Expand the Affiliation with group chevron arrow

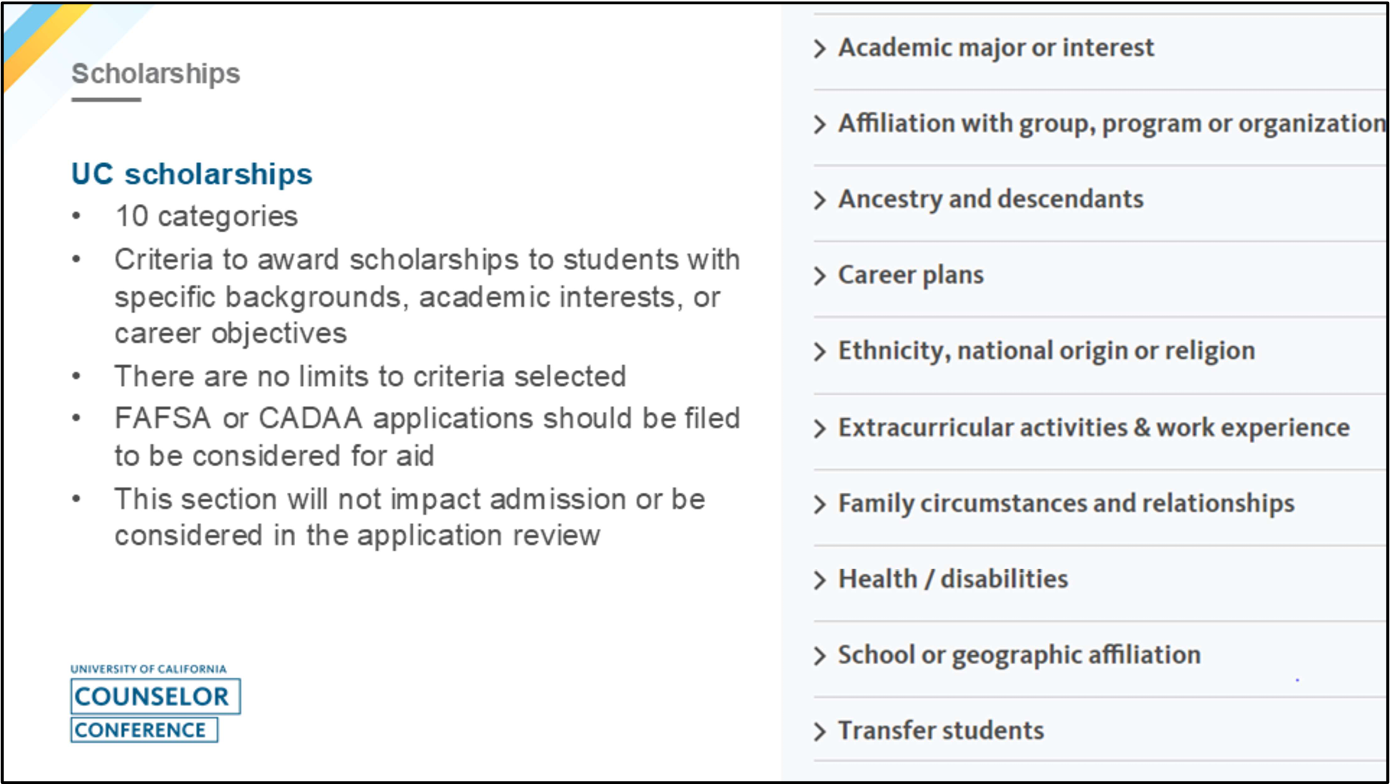(x=820, y=124)
